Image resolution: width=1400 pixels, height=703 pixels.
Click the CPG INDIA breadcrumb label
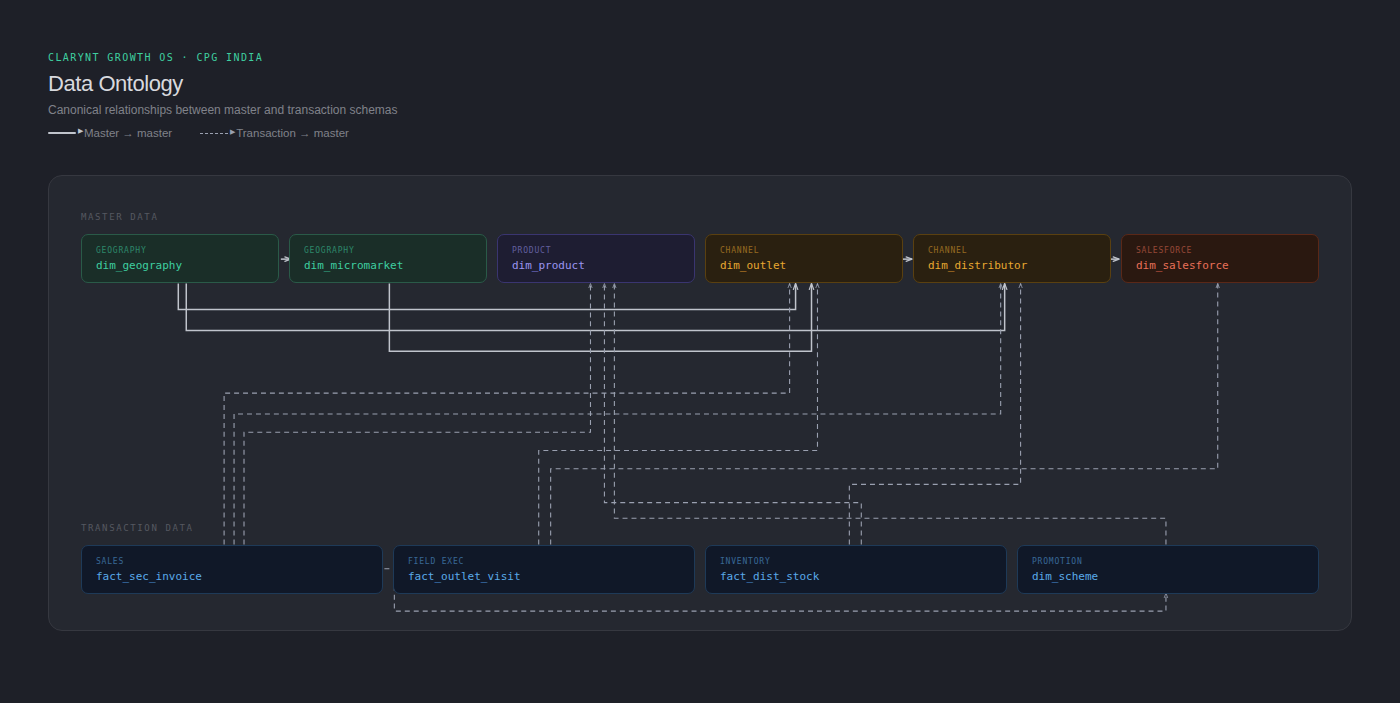pyautogui.click(x=230, y=57)
